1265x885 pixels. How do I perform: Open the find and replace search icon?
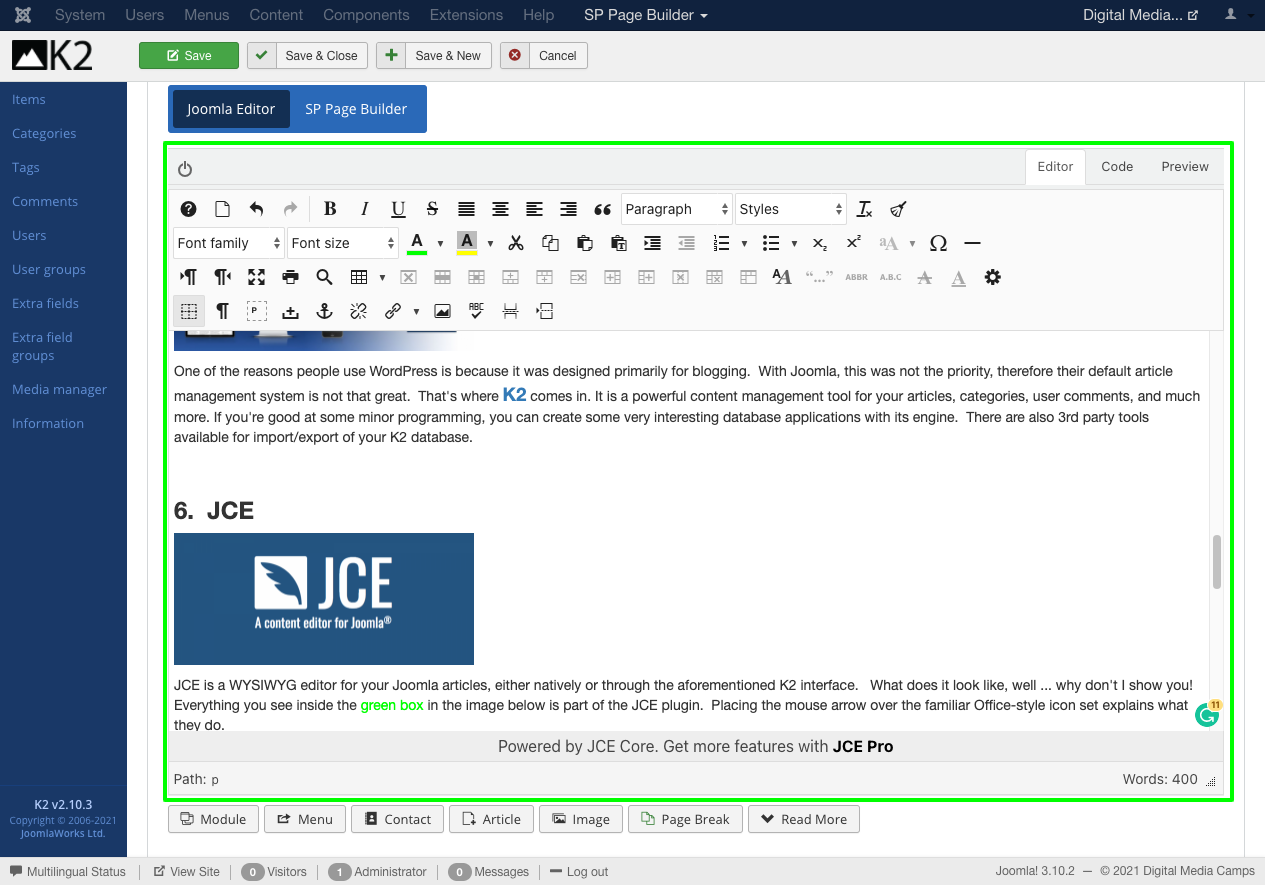[324, 277]
